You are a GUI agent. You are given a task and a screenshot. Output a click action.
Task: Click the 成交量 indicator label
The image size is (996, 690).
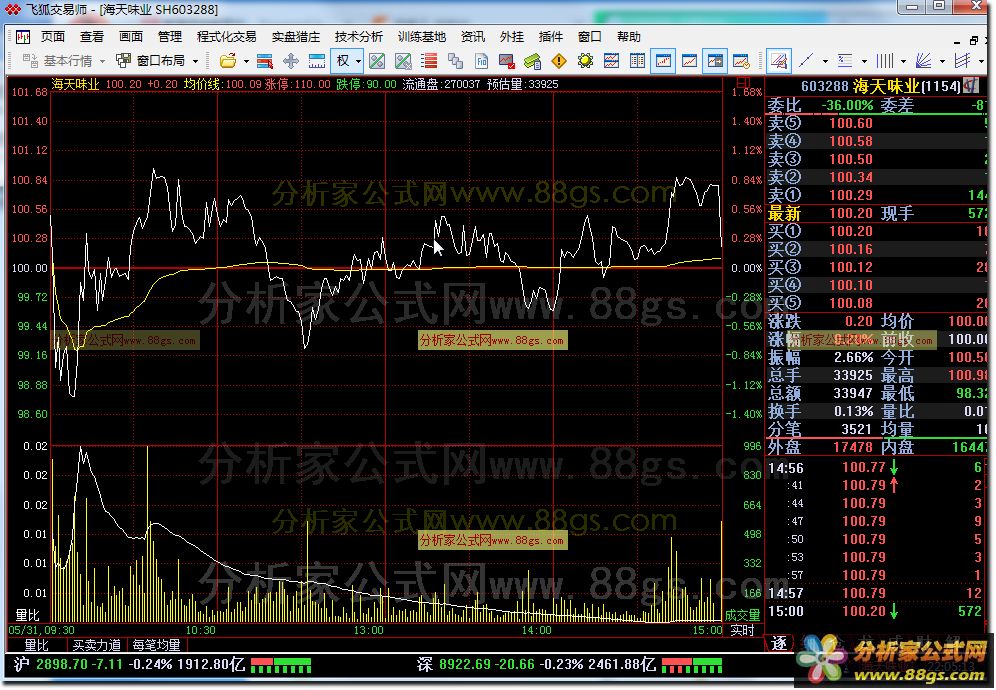pos(742,614)
